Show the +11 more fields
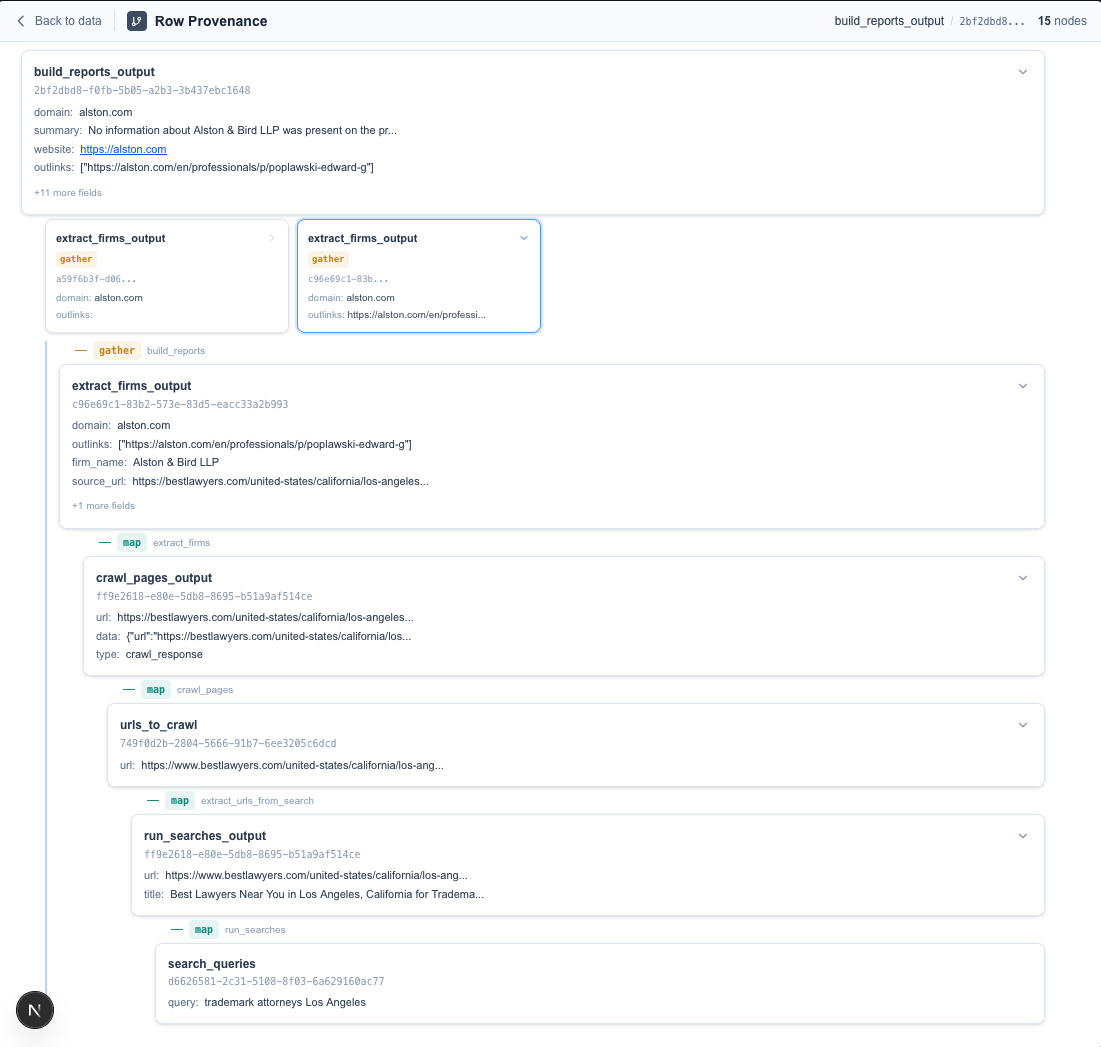 point(67,193)
